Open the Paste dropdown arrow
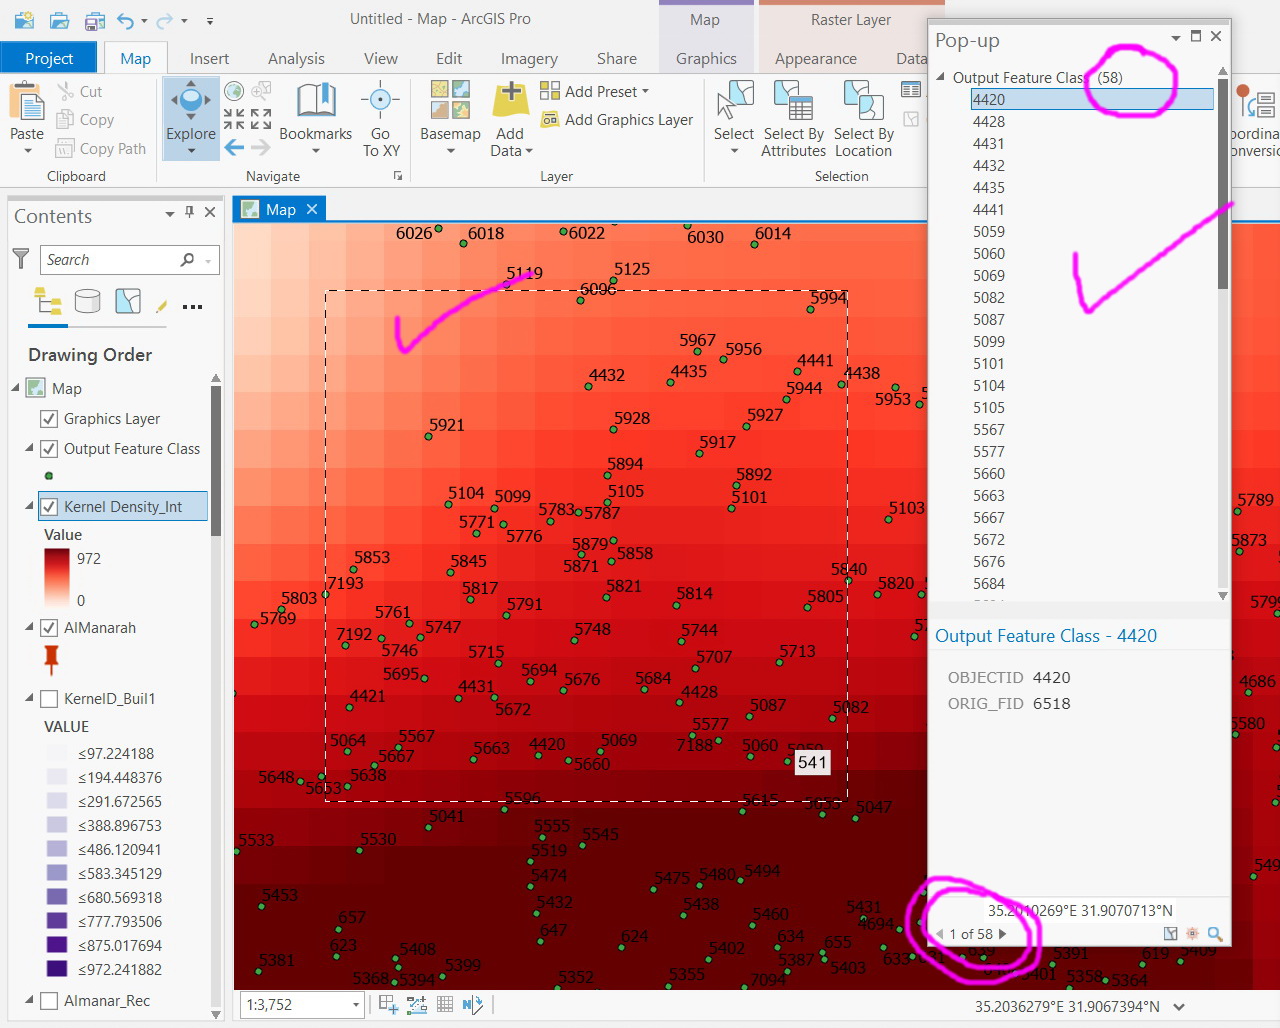The image size is (1280, 1028). (x=27, y=151)
